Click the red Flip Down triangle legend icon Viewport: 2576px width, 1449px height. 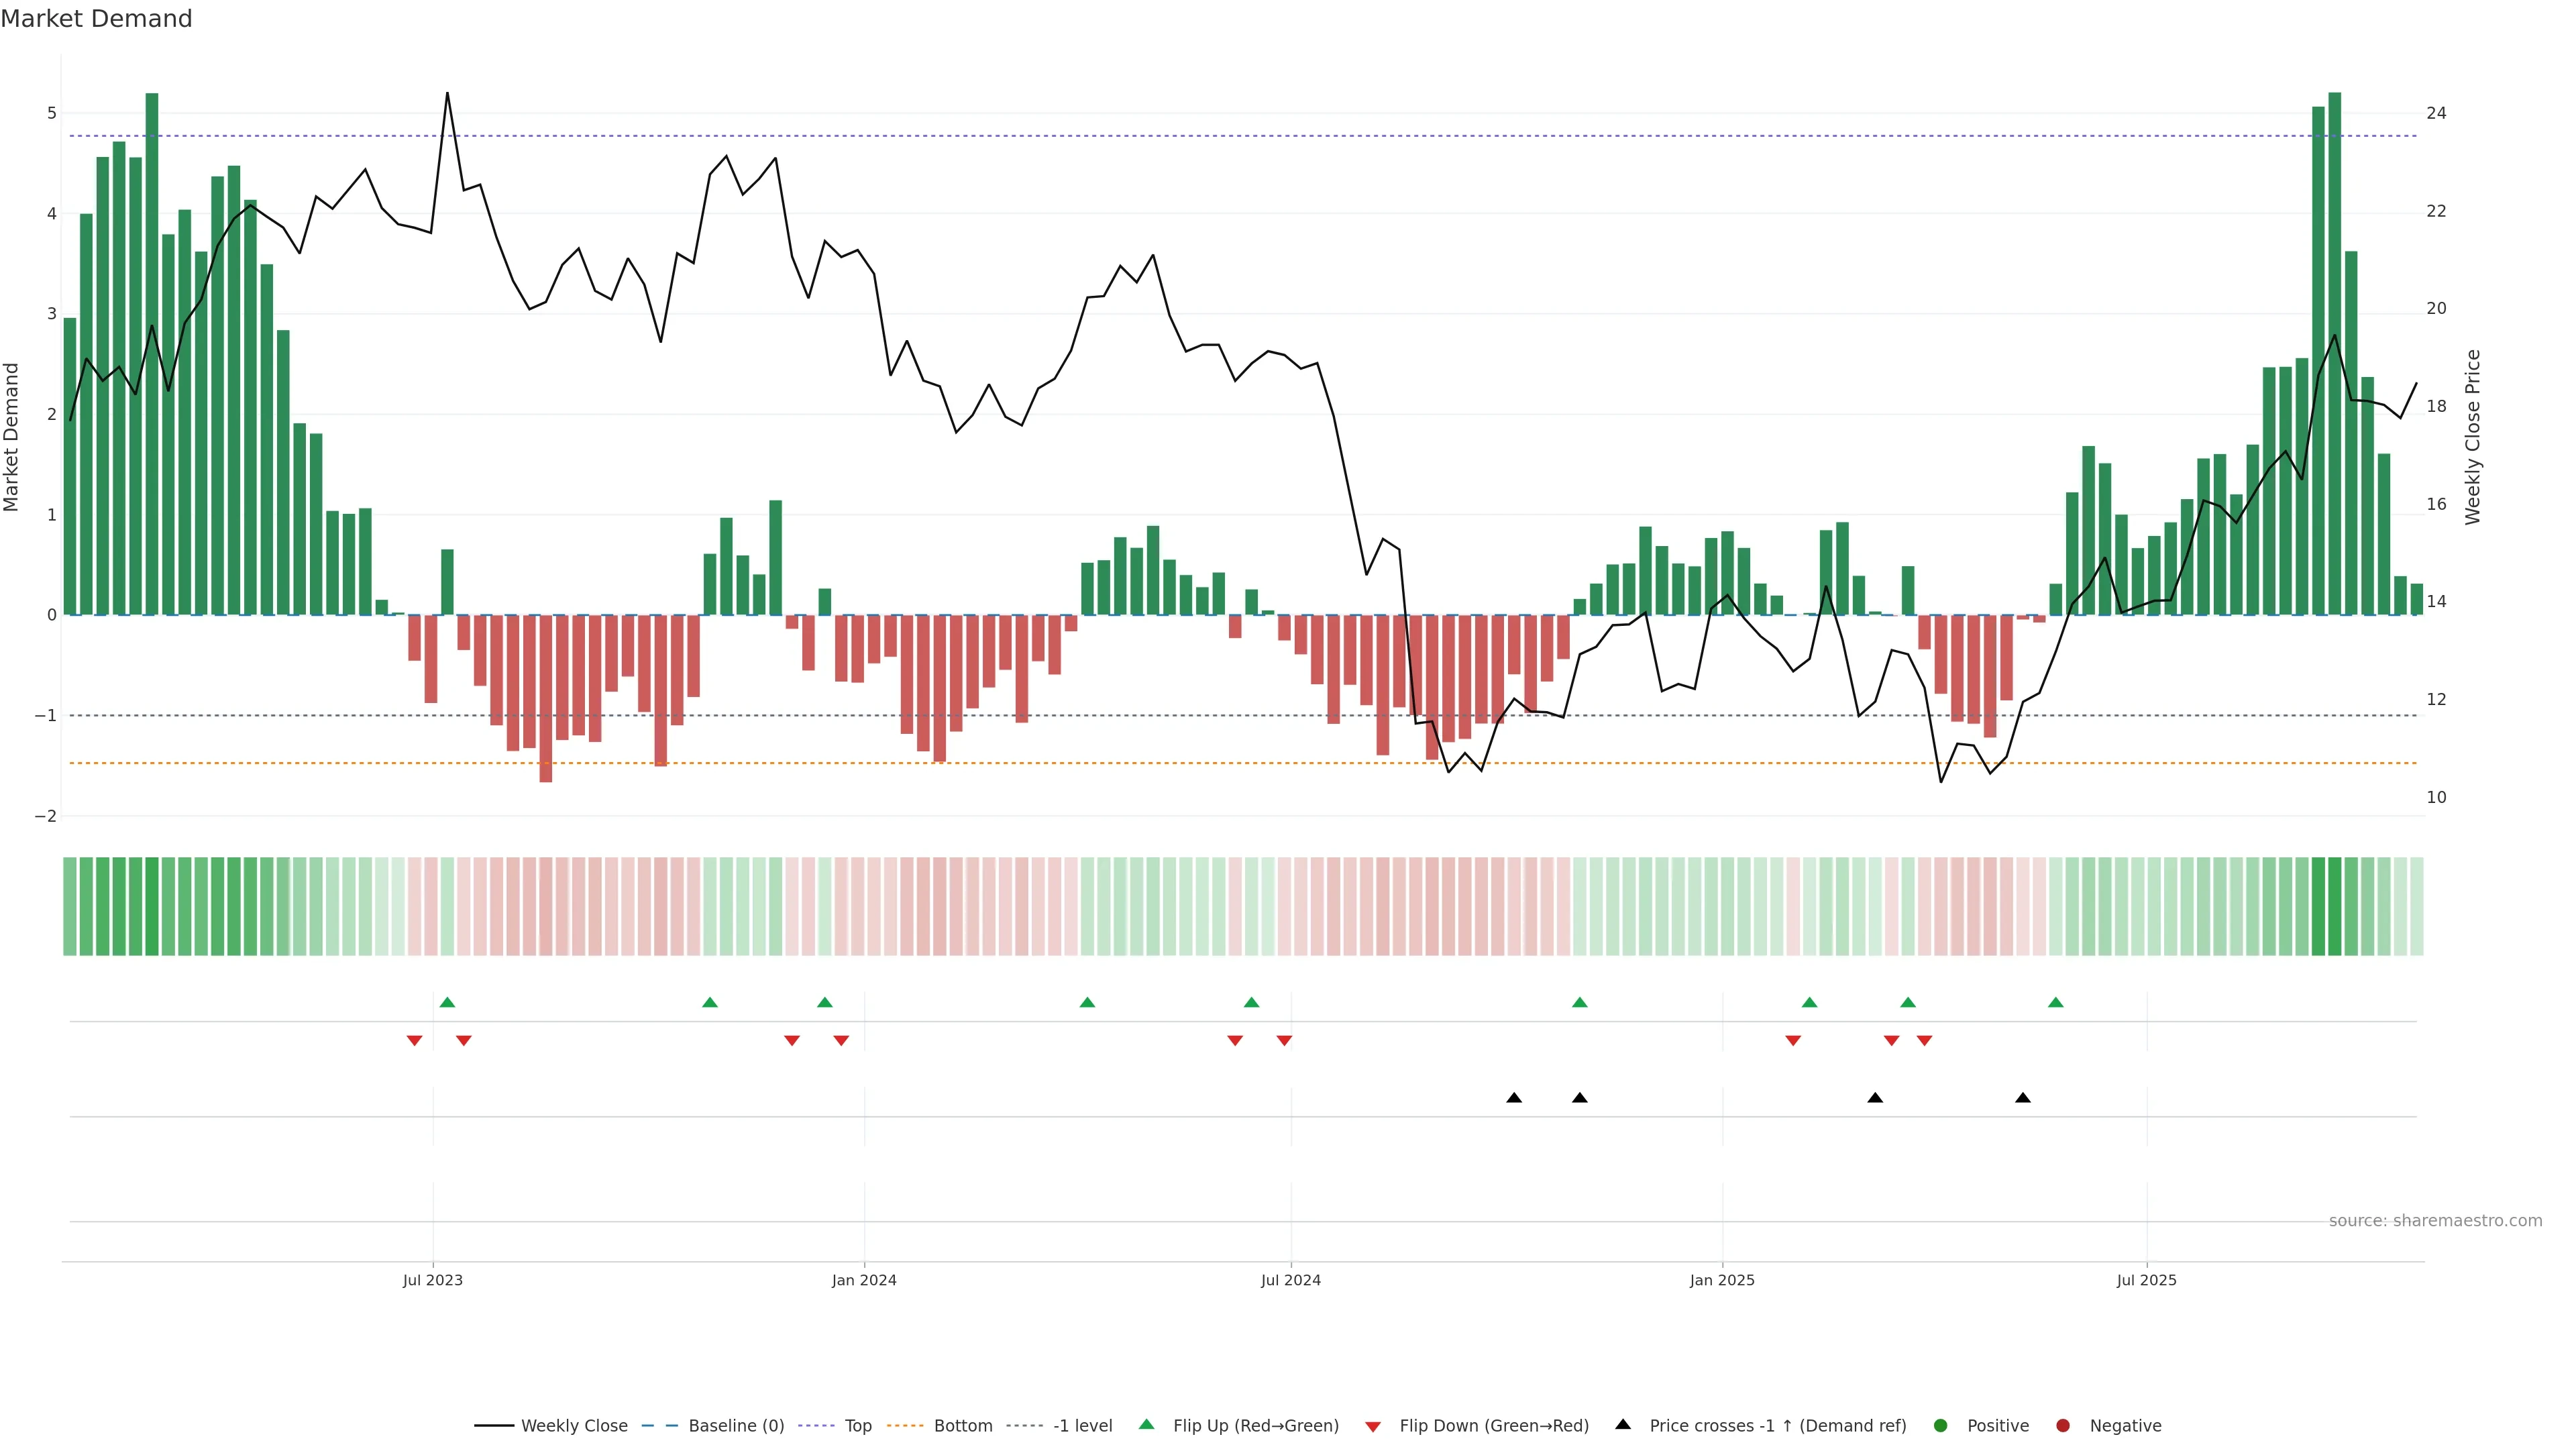(1373, 1426)
